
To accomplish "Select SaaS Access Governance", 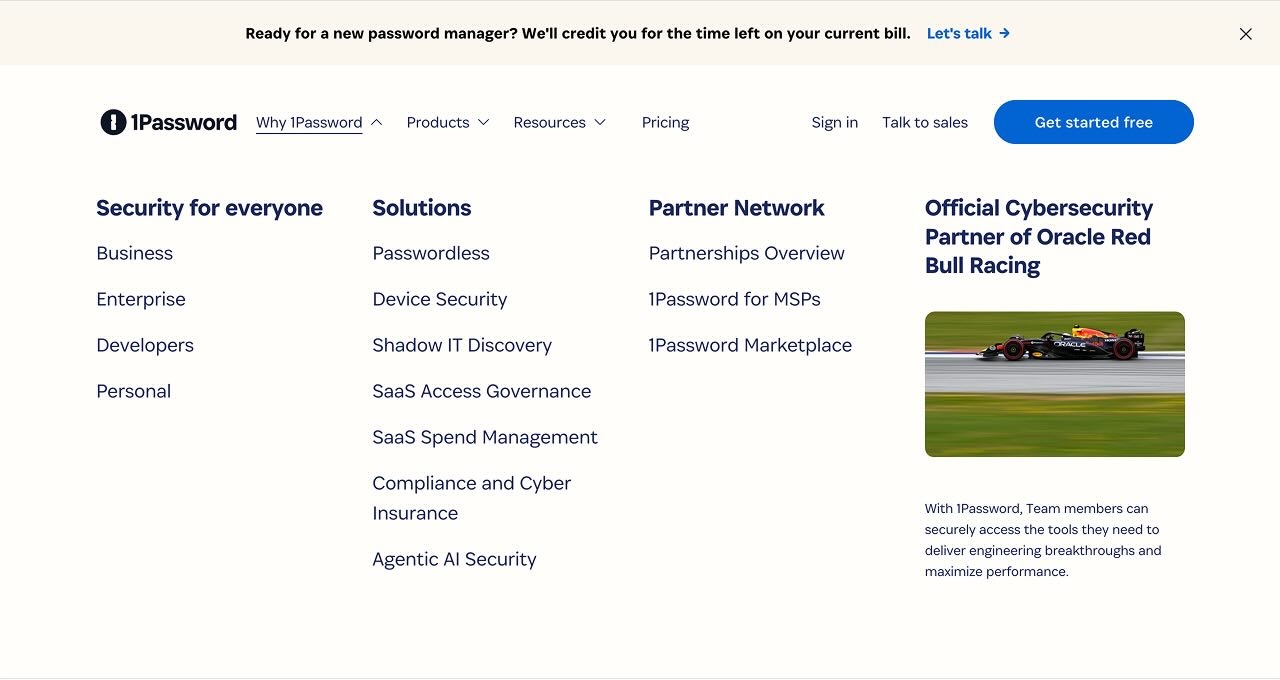I will (481, 391).
